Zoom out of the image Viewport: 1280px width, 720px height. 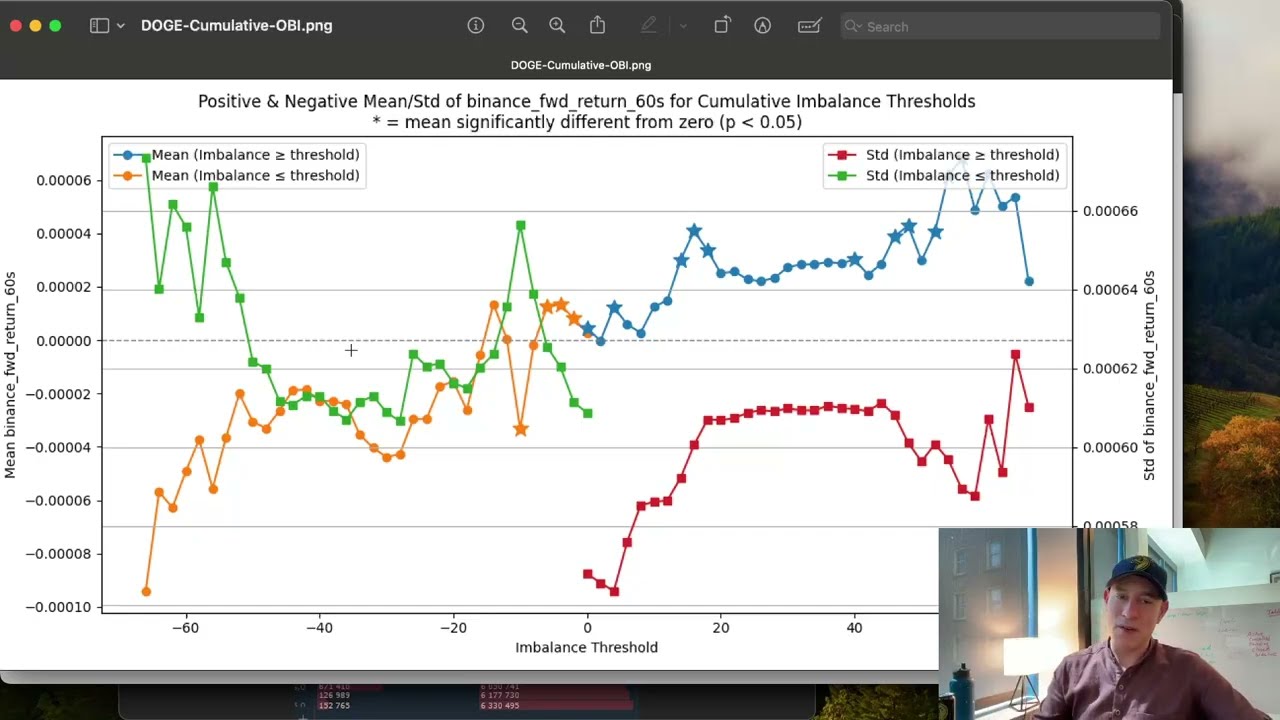click(519, 26)
